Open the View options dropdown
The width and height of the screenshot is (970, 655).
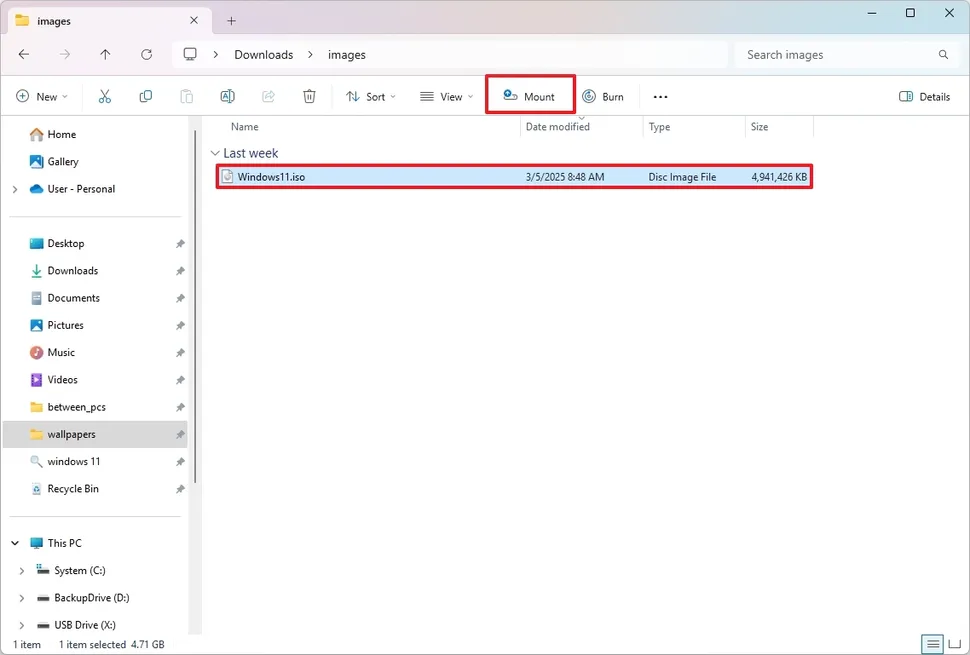tap(446, 96)
